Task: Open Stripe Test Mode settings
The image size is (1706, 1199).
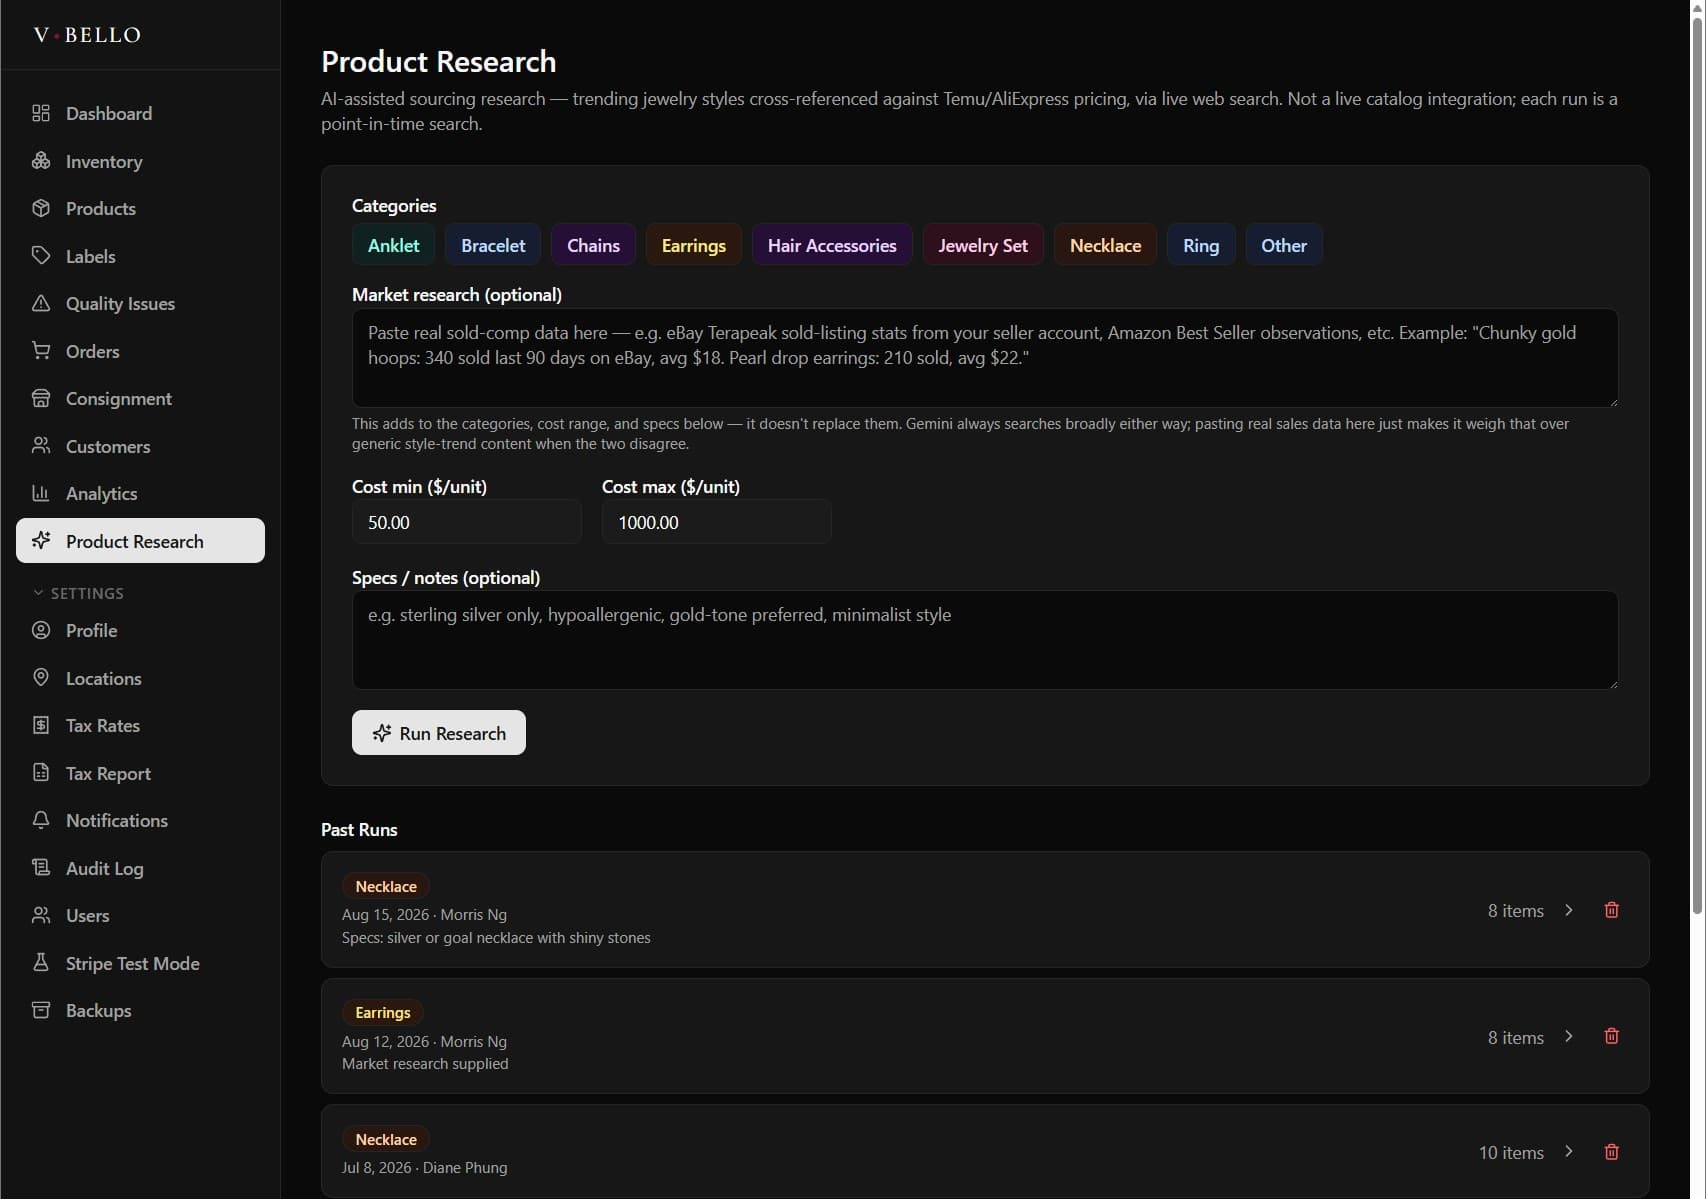Action: 140,963
